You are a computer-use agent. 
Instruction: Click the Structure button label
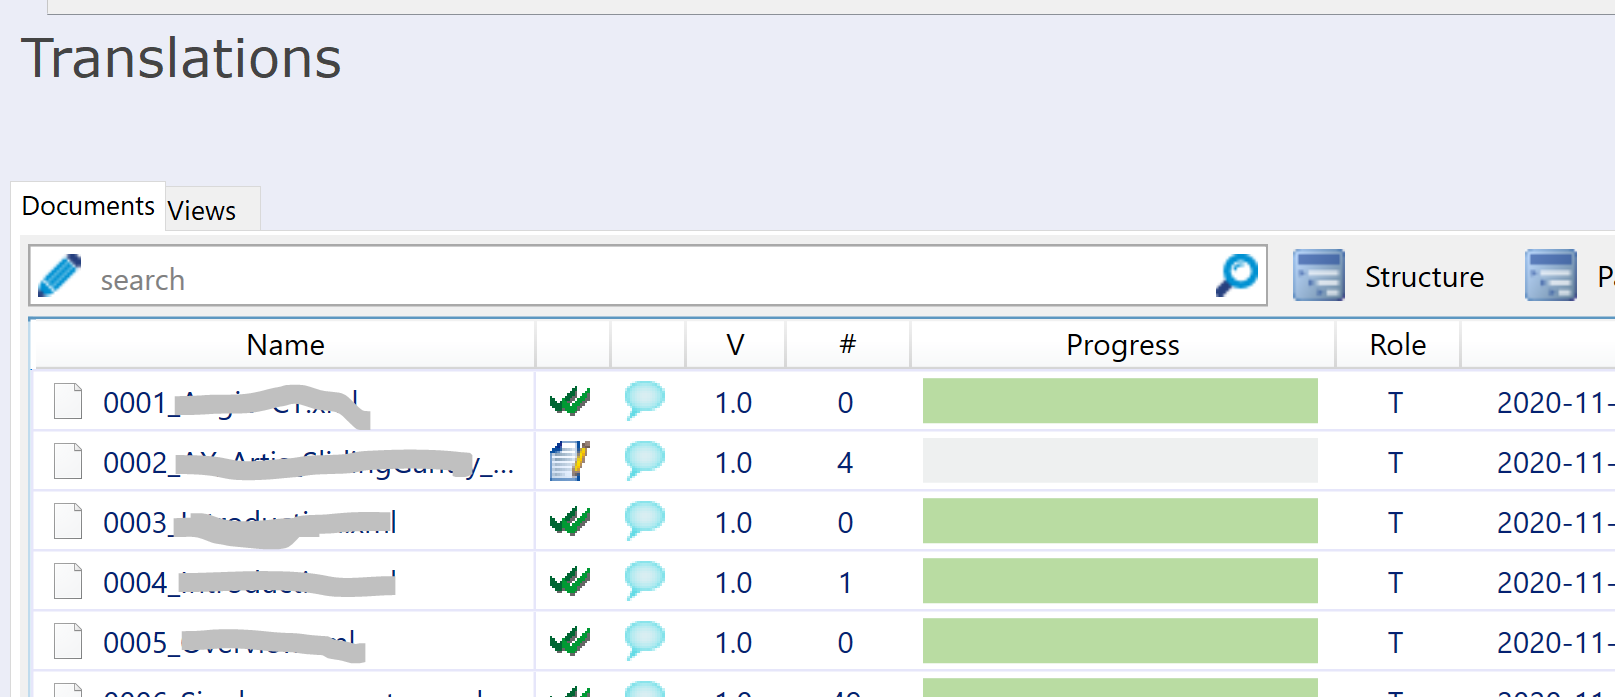click(1424, 277)
